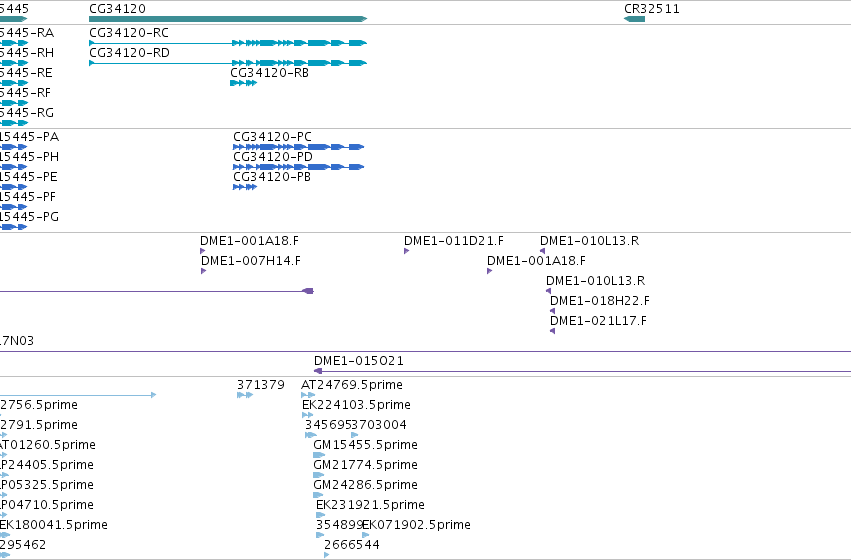Open transcript label CG34120-RD
The height and width of the screenshot is (560, 851).
[x=129, y=53]
